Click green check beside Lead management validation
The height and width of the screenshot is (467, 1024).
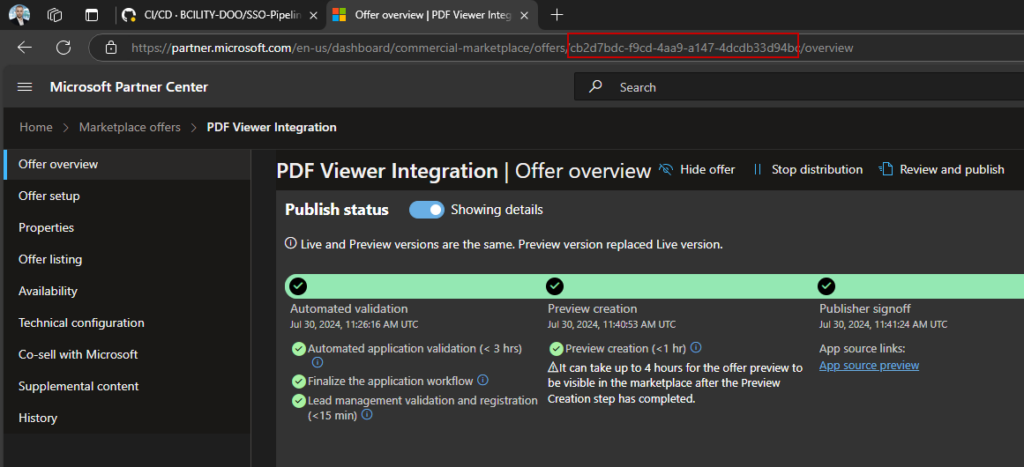pos(298,400)
